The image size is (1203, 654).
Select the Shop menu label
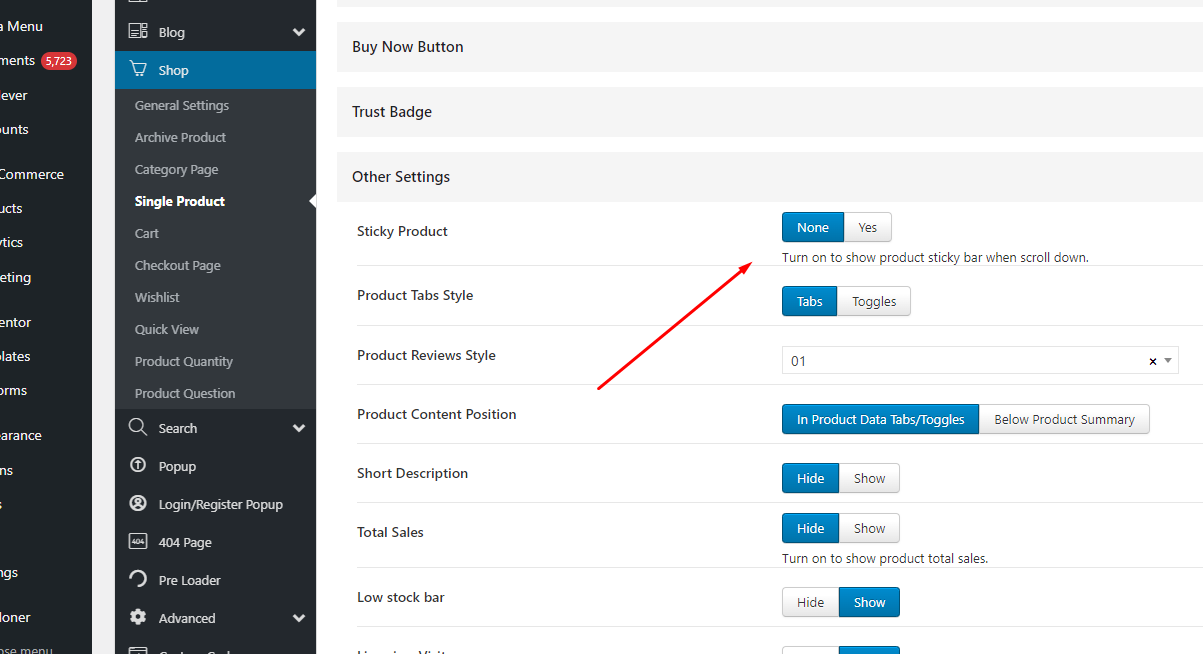pyautogui.click(x=173, y=70)
